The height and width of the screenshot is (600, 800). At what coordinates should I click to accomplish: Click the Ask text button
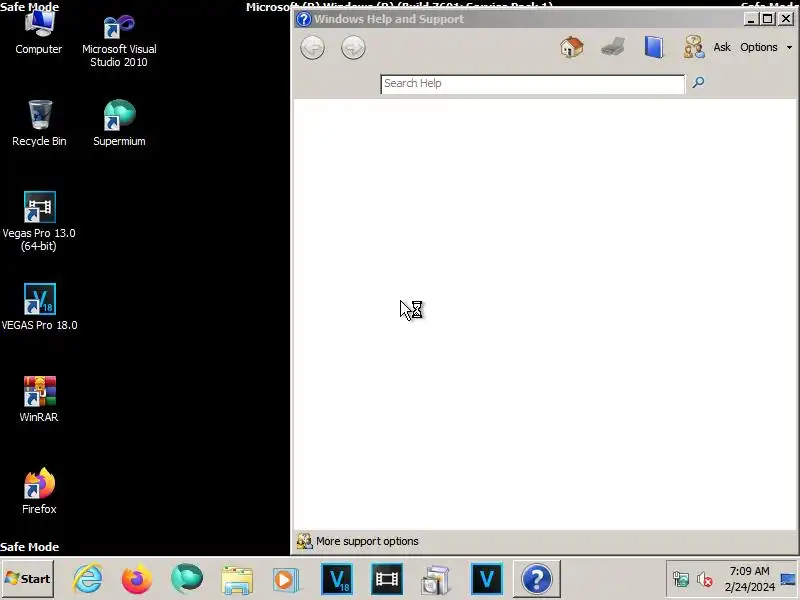pos(722,47)
